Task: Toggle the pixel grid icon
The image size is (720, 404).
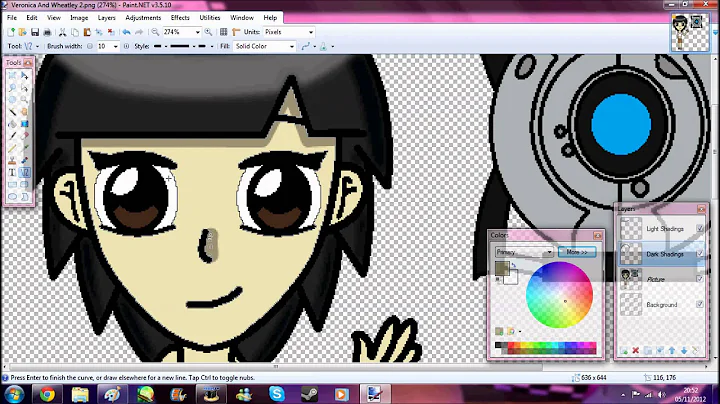Action: pos(224,32)
